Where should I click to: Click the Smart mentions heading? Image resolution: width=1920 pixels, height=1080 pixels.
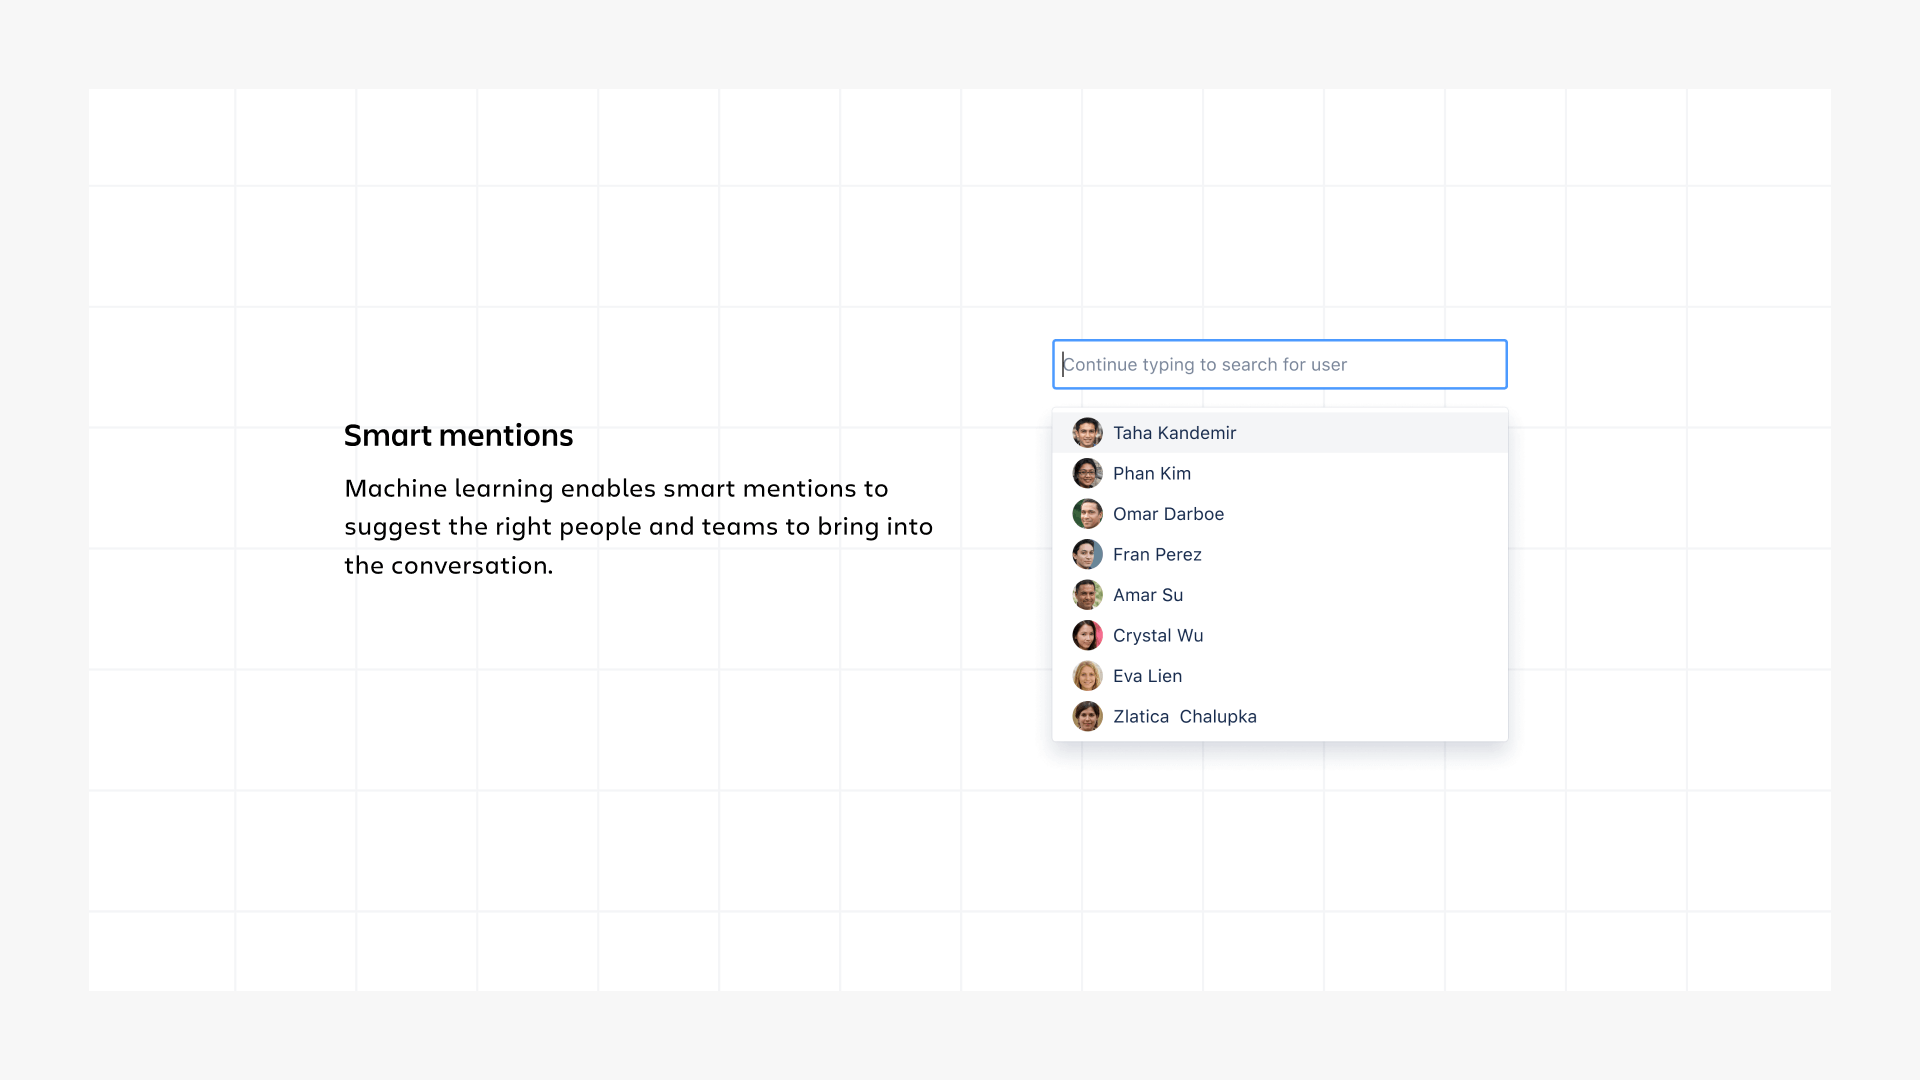(x=458, y=436)
